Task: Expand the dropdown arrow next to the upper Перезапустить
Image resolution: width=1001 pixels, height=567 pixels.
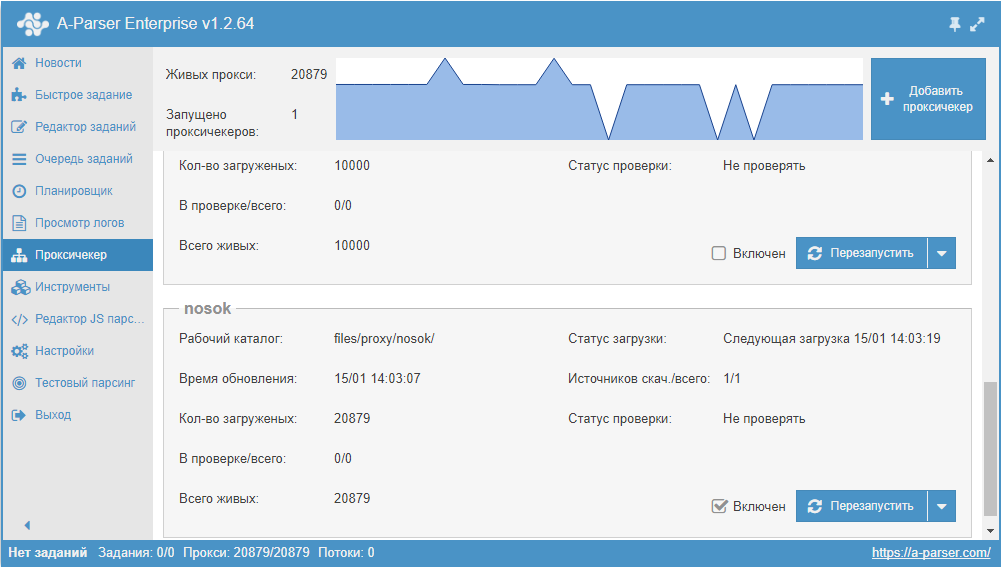Action: click(942, 253)
